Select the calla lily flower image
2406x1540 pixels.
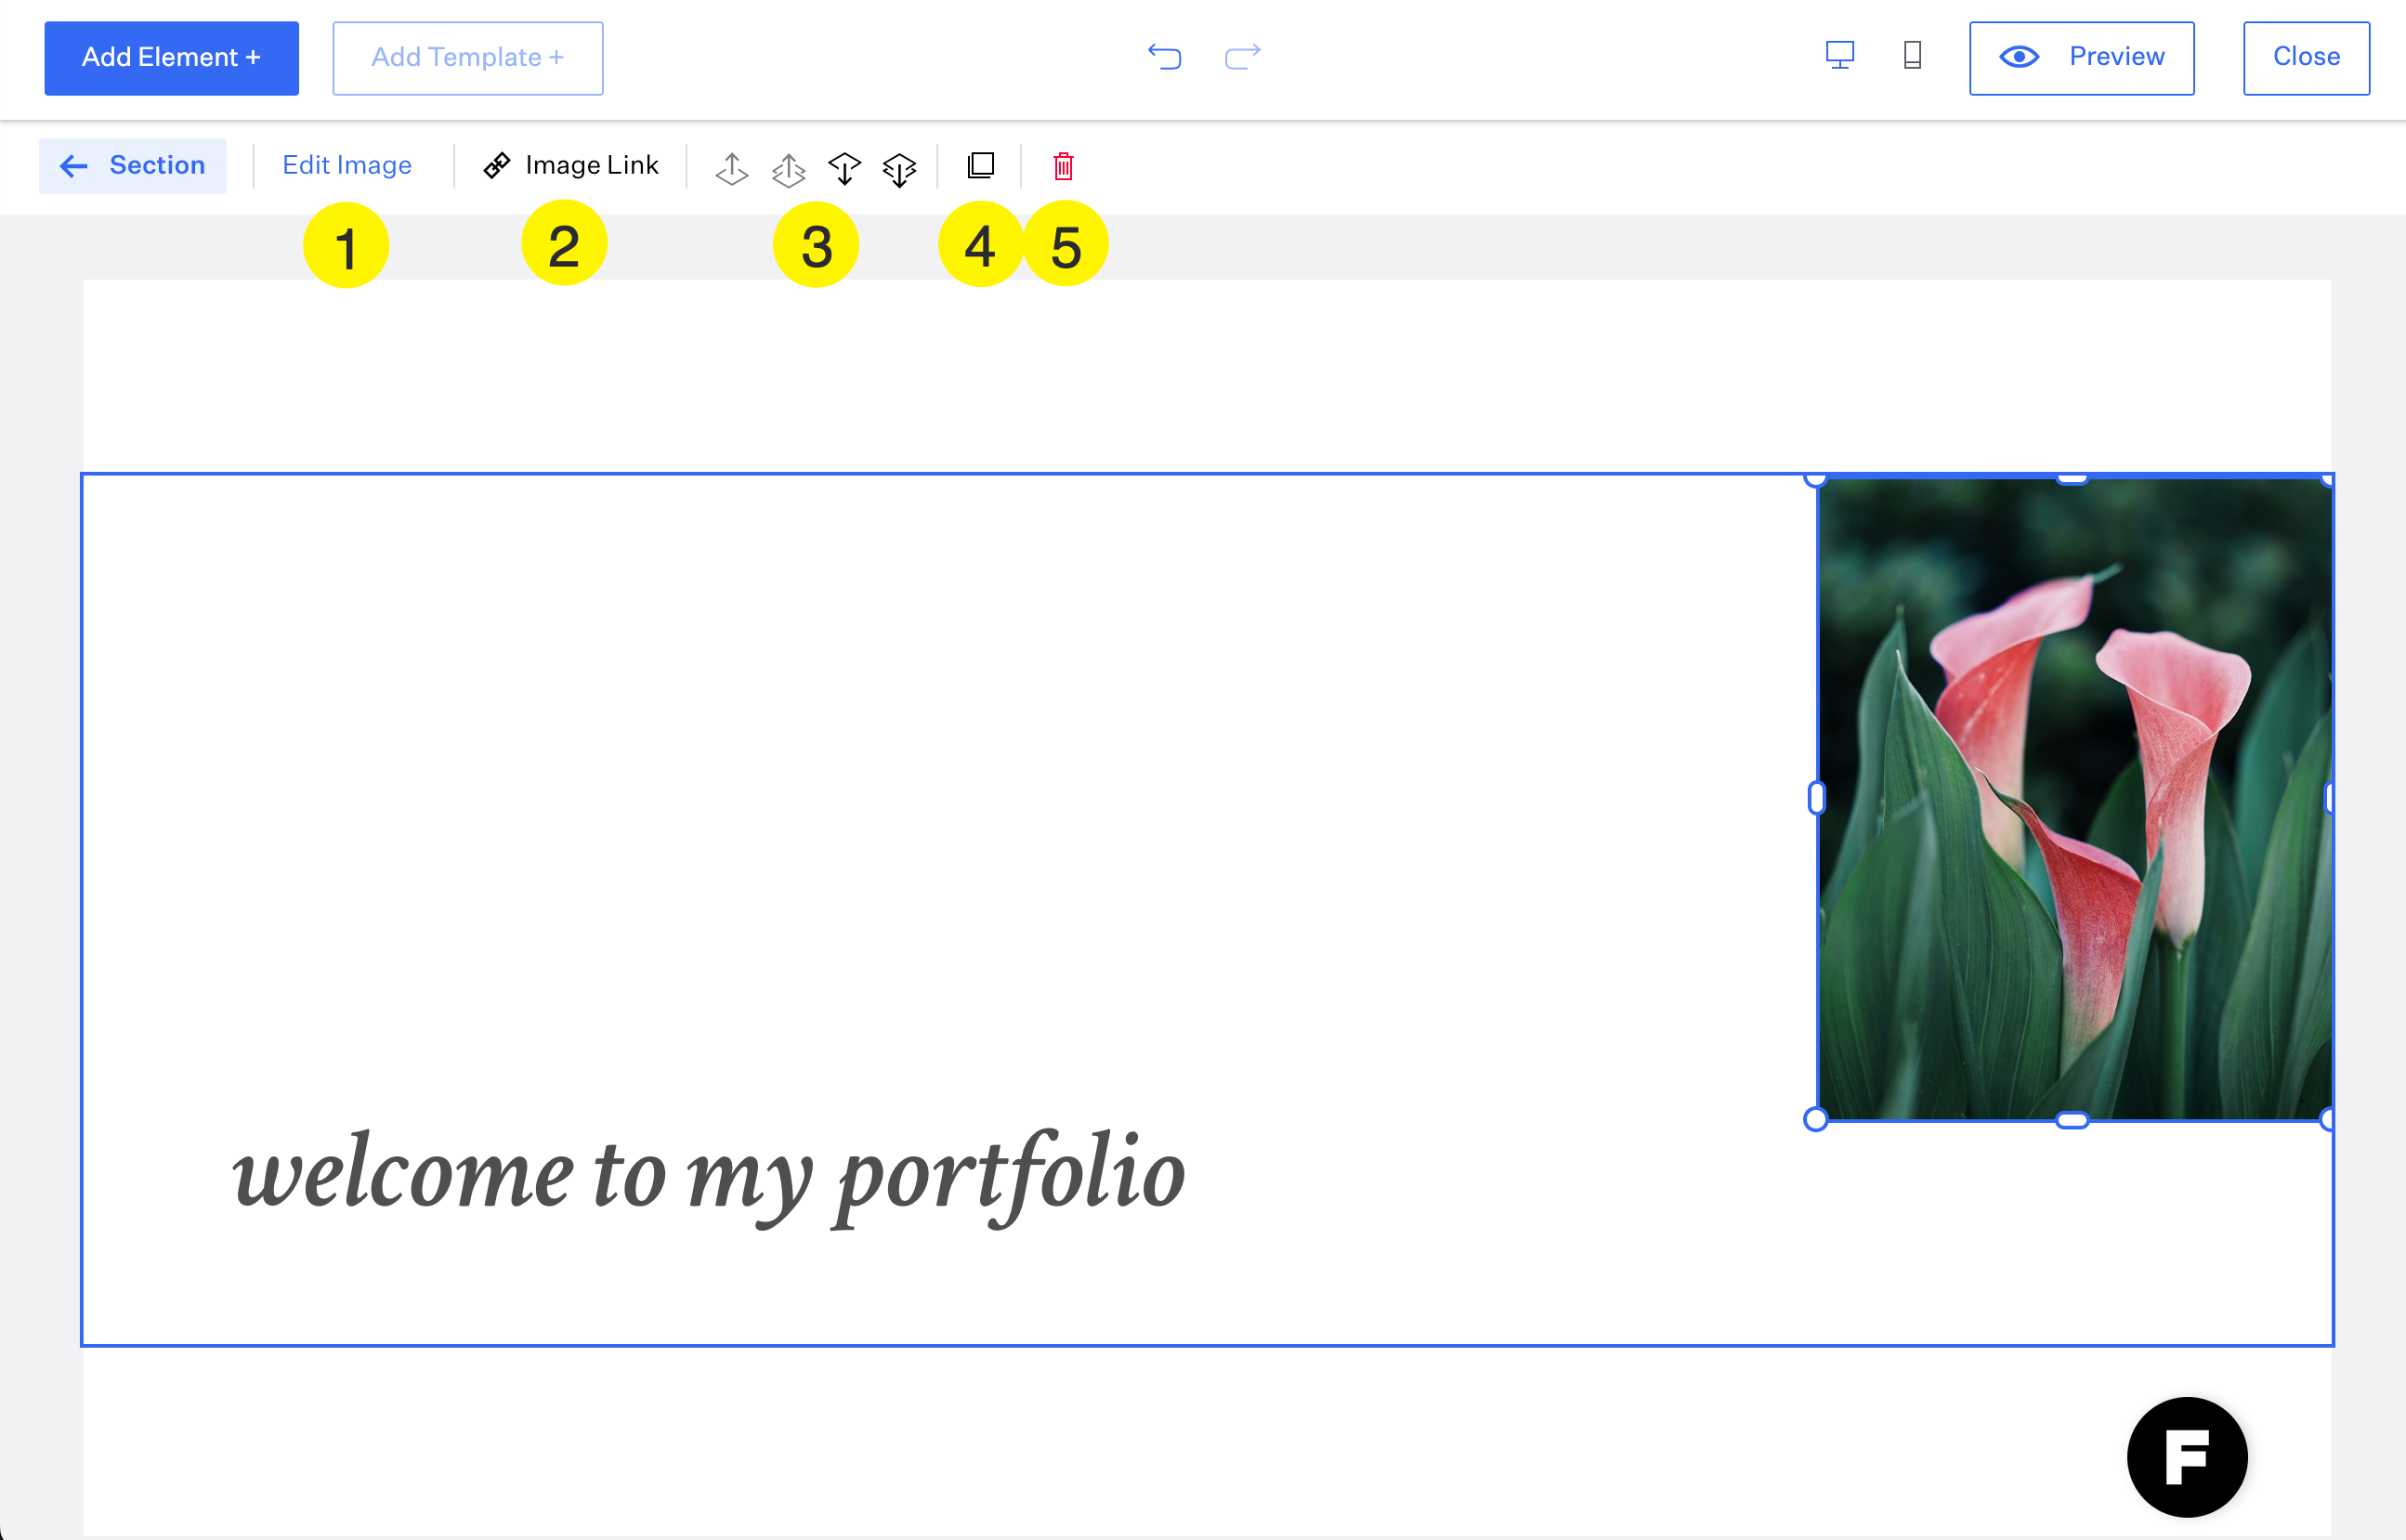pos(2074,798)
